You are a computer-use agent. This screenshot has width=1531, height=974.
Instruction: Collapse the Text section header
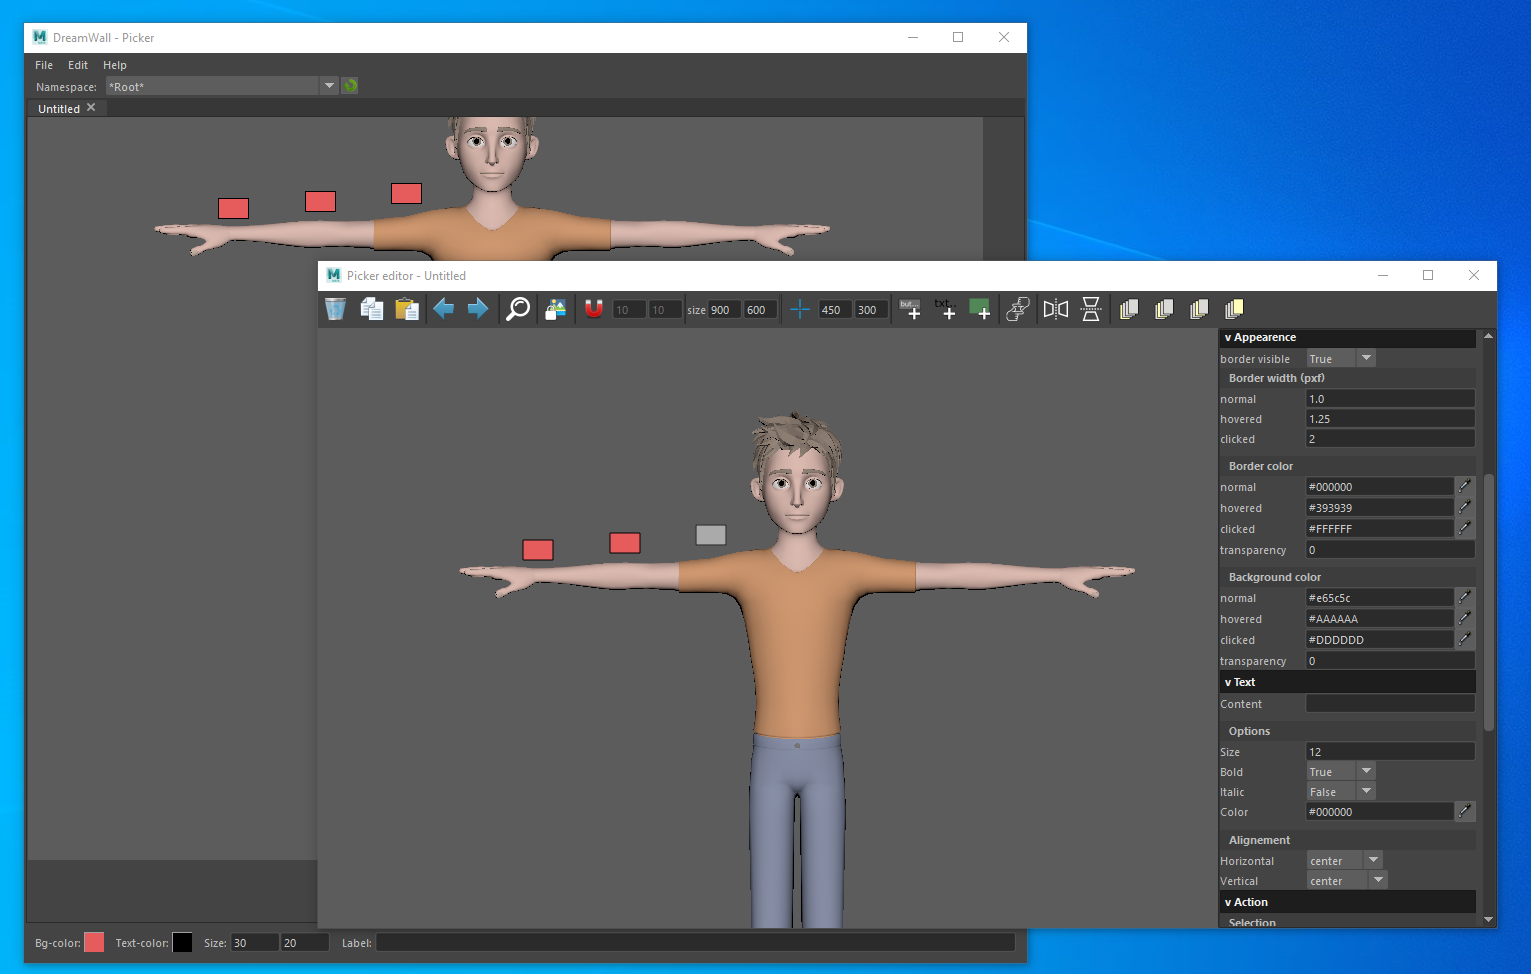pyautogui.click(x=1240, y=682)
